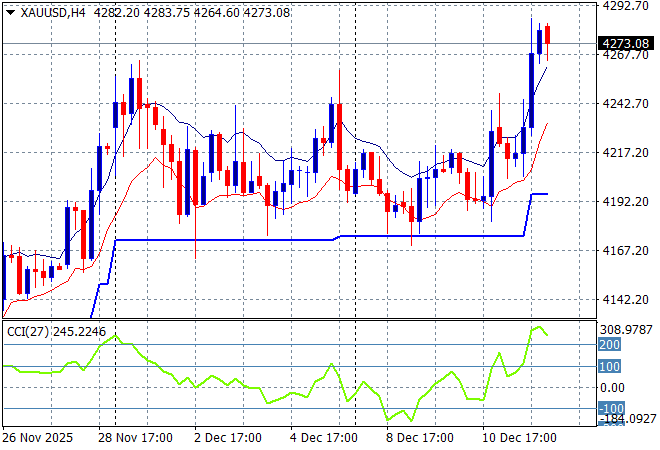Select the 4242.70 price axis label

(626, 104)
